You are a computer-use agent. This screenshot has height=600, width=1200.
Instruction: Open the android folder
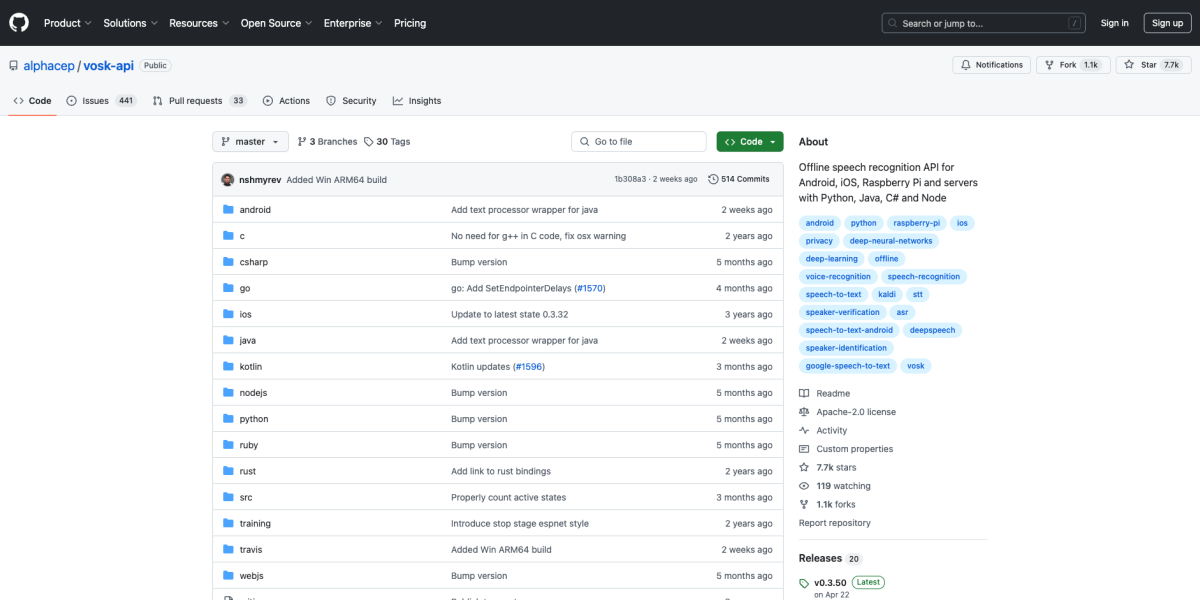tap(255, 210)
